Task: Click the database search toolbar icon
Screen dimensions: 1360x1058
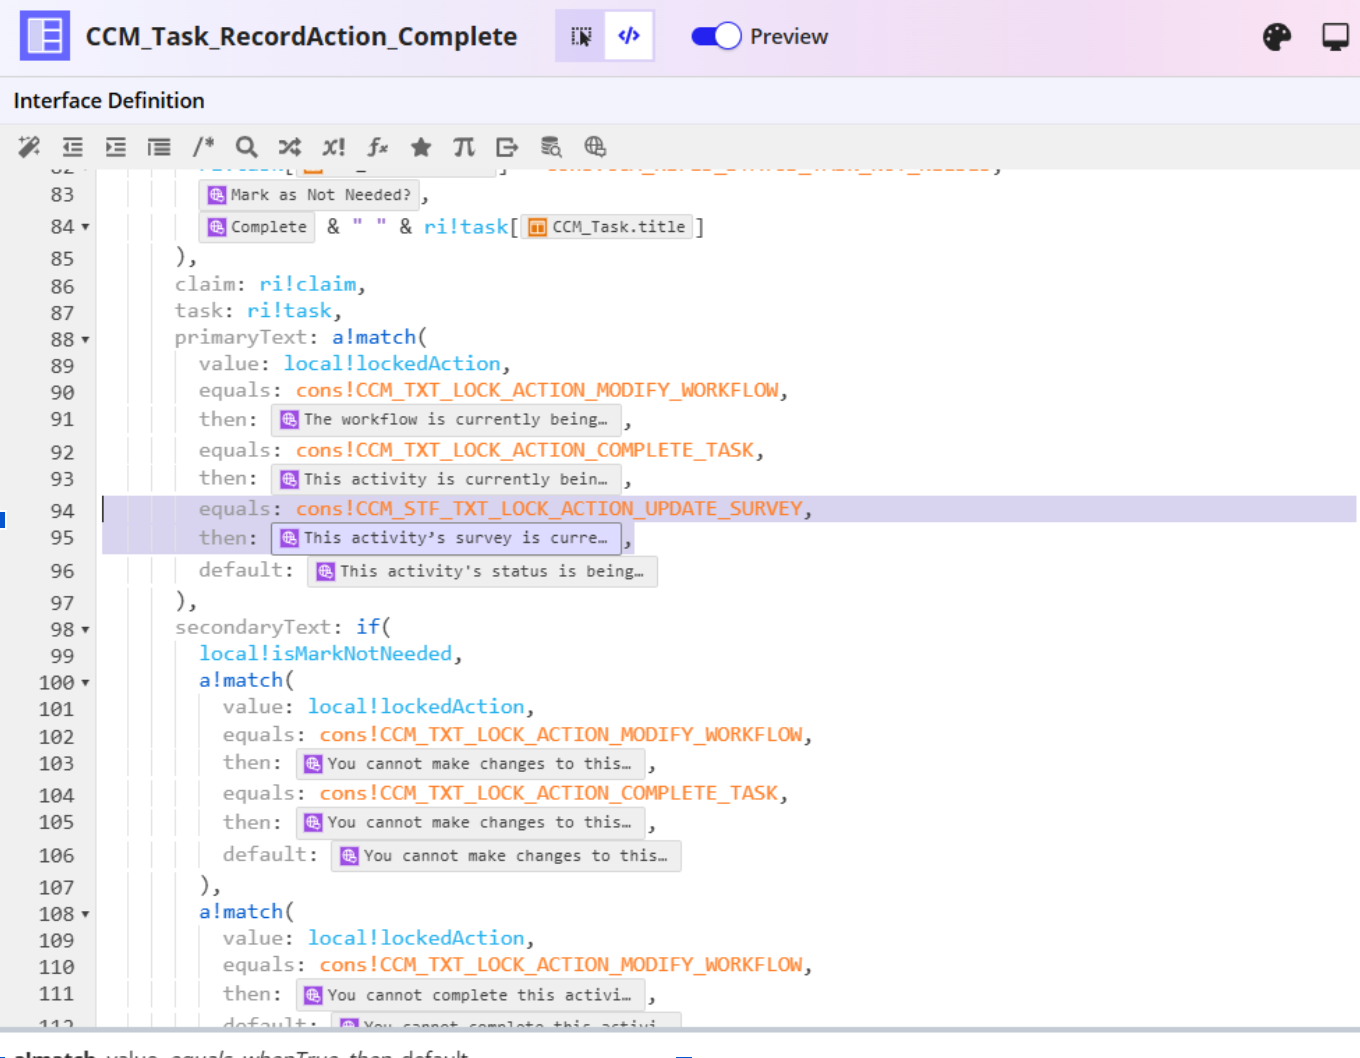Action: pos(551,147)
